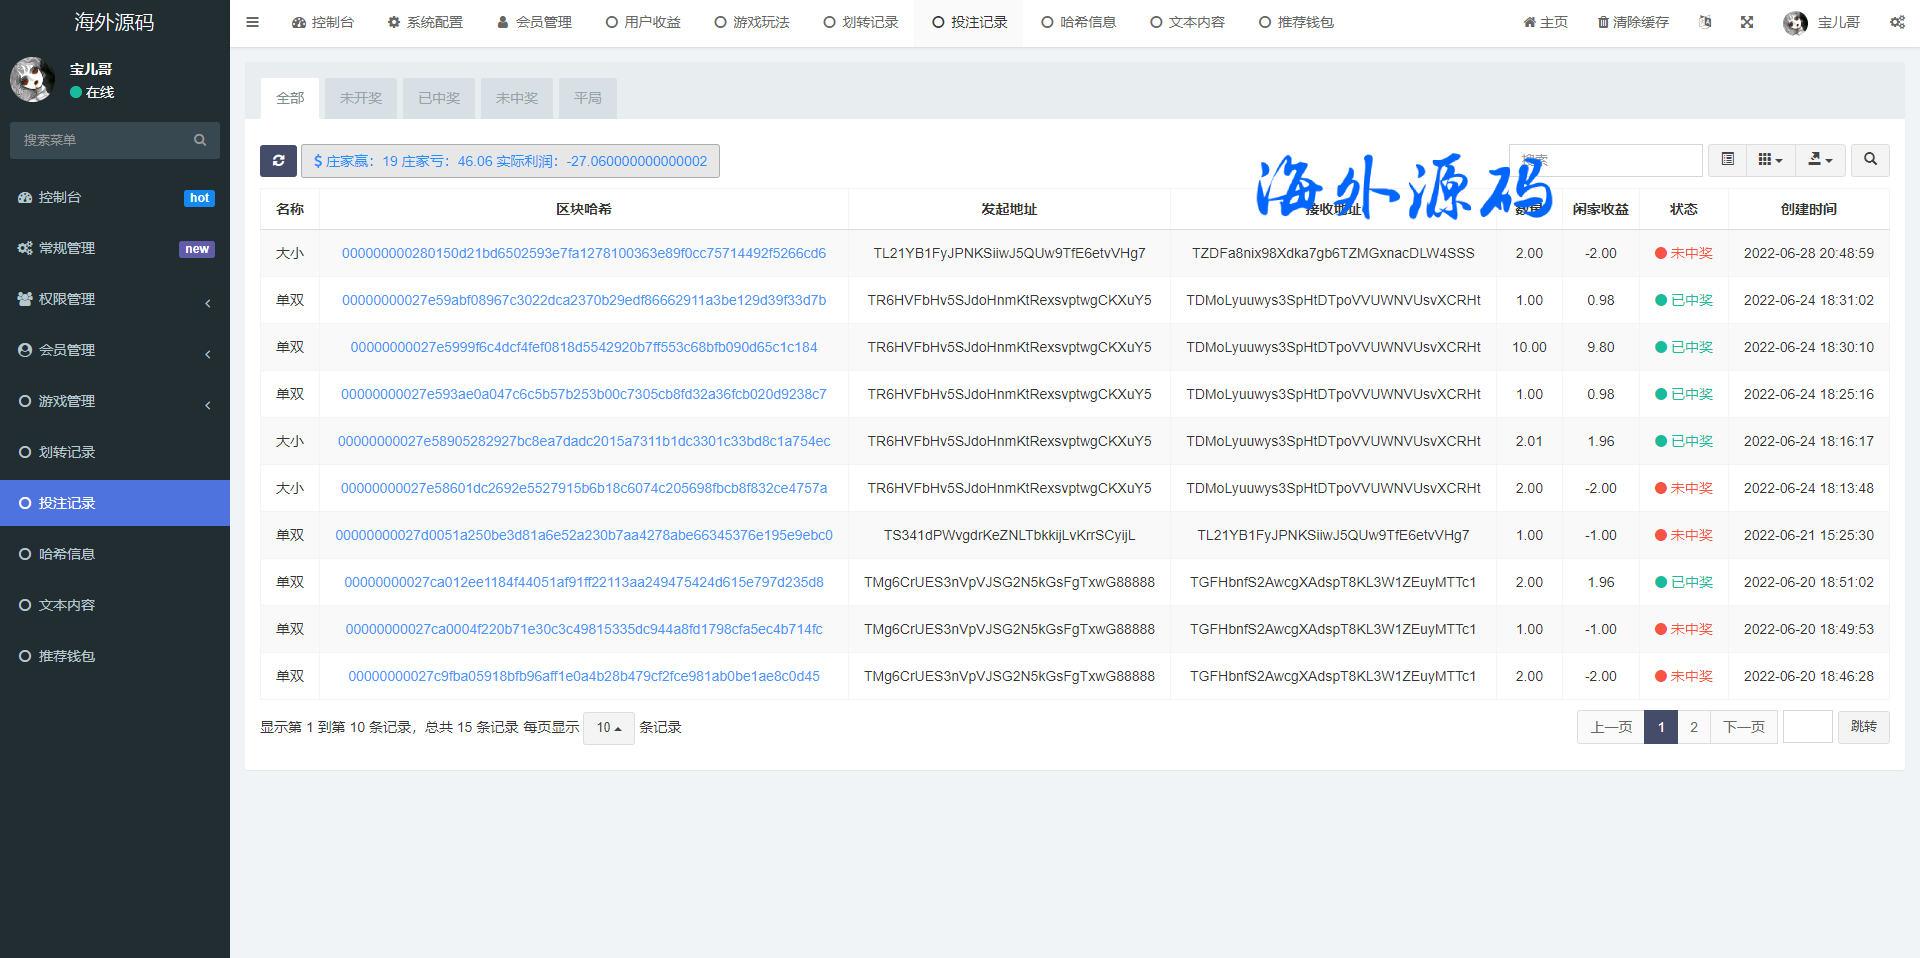Click the fullscreen expand icon
Screen dimensions: 1920x958
(1747, 22)
